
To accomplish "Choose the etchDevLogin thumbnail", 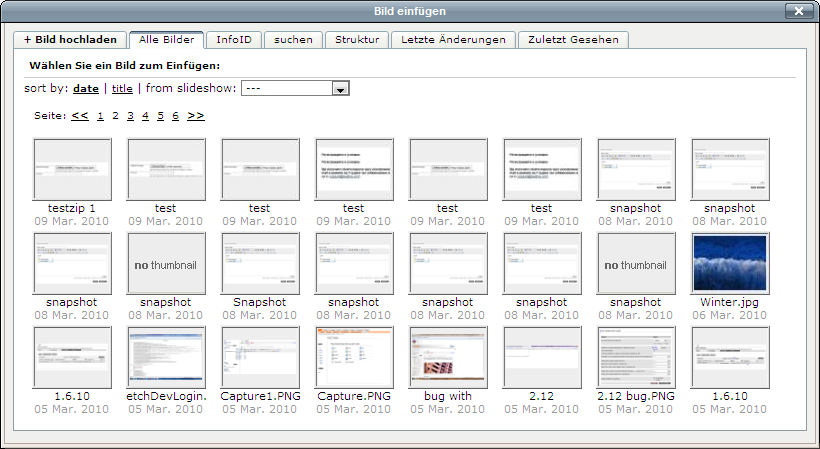I will pos(165,357).
